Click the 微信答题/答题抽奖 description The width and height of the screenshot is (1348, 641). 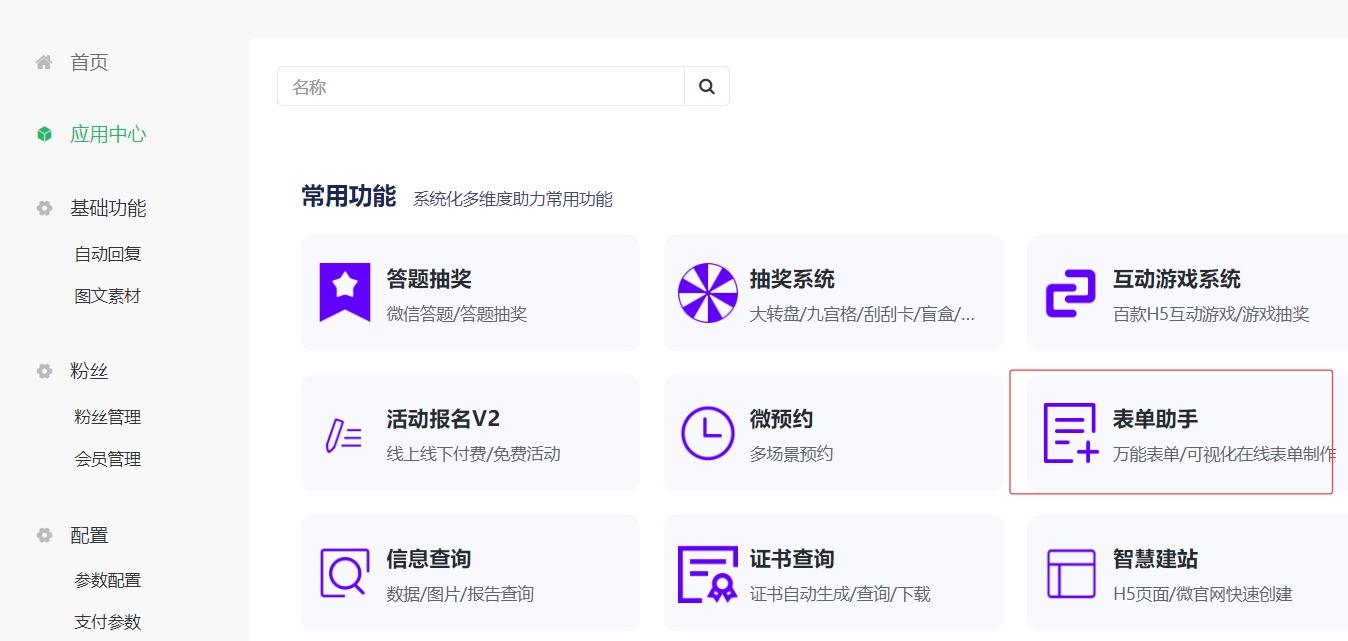point(457,314)
